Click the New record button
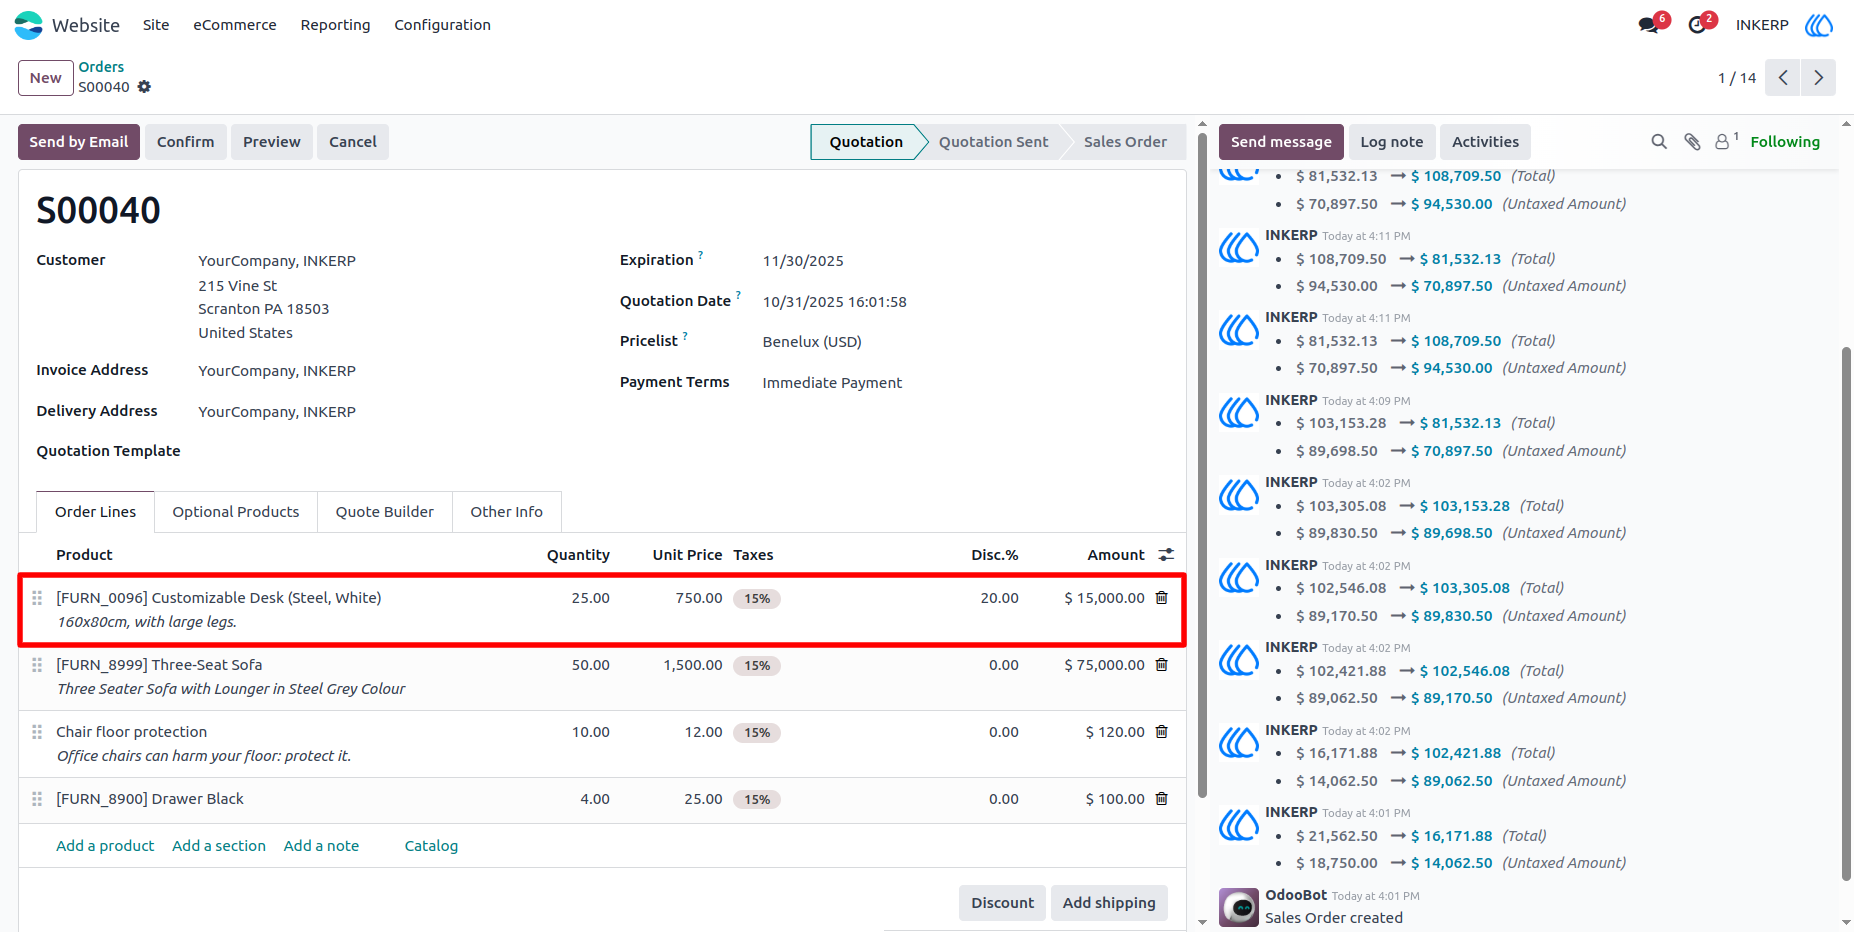Screen dimensions: 1854x932 tap(46, 78)
